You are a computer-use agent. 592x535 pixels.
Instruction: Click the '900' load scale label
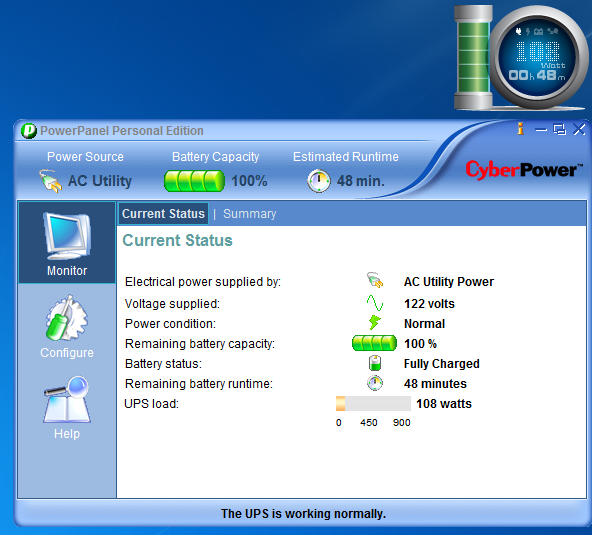coord(401,422)
